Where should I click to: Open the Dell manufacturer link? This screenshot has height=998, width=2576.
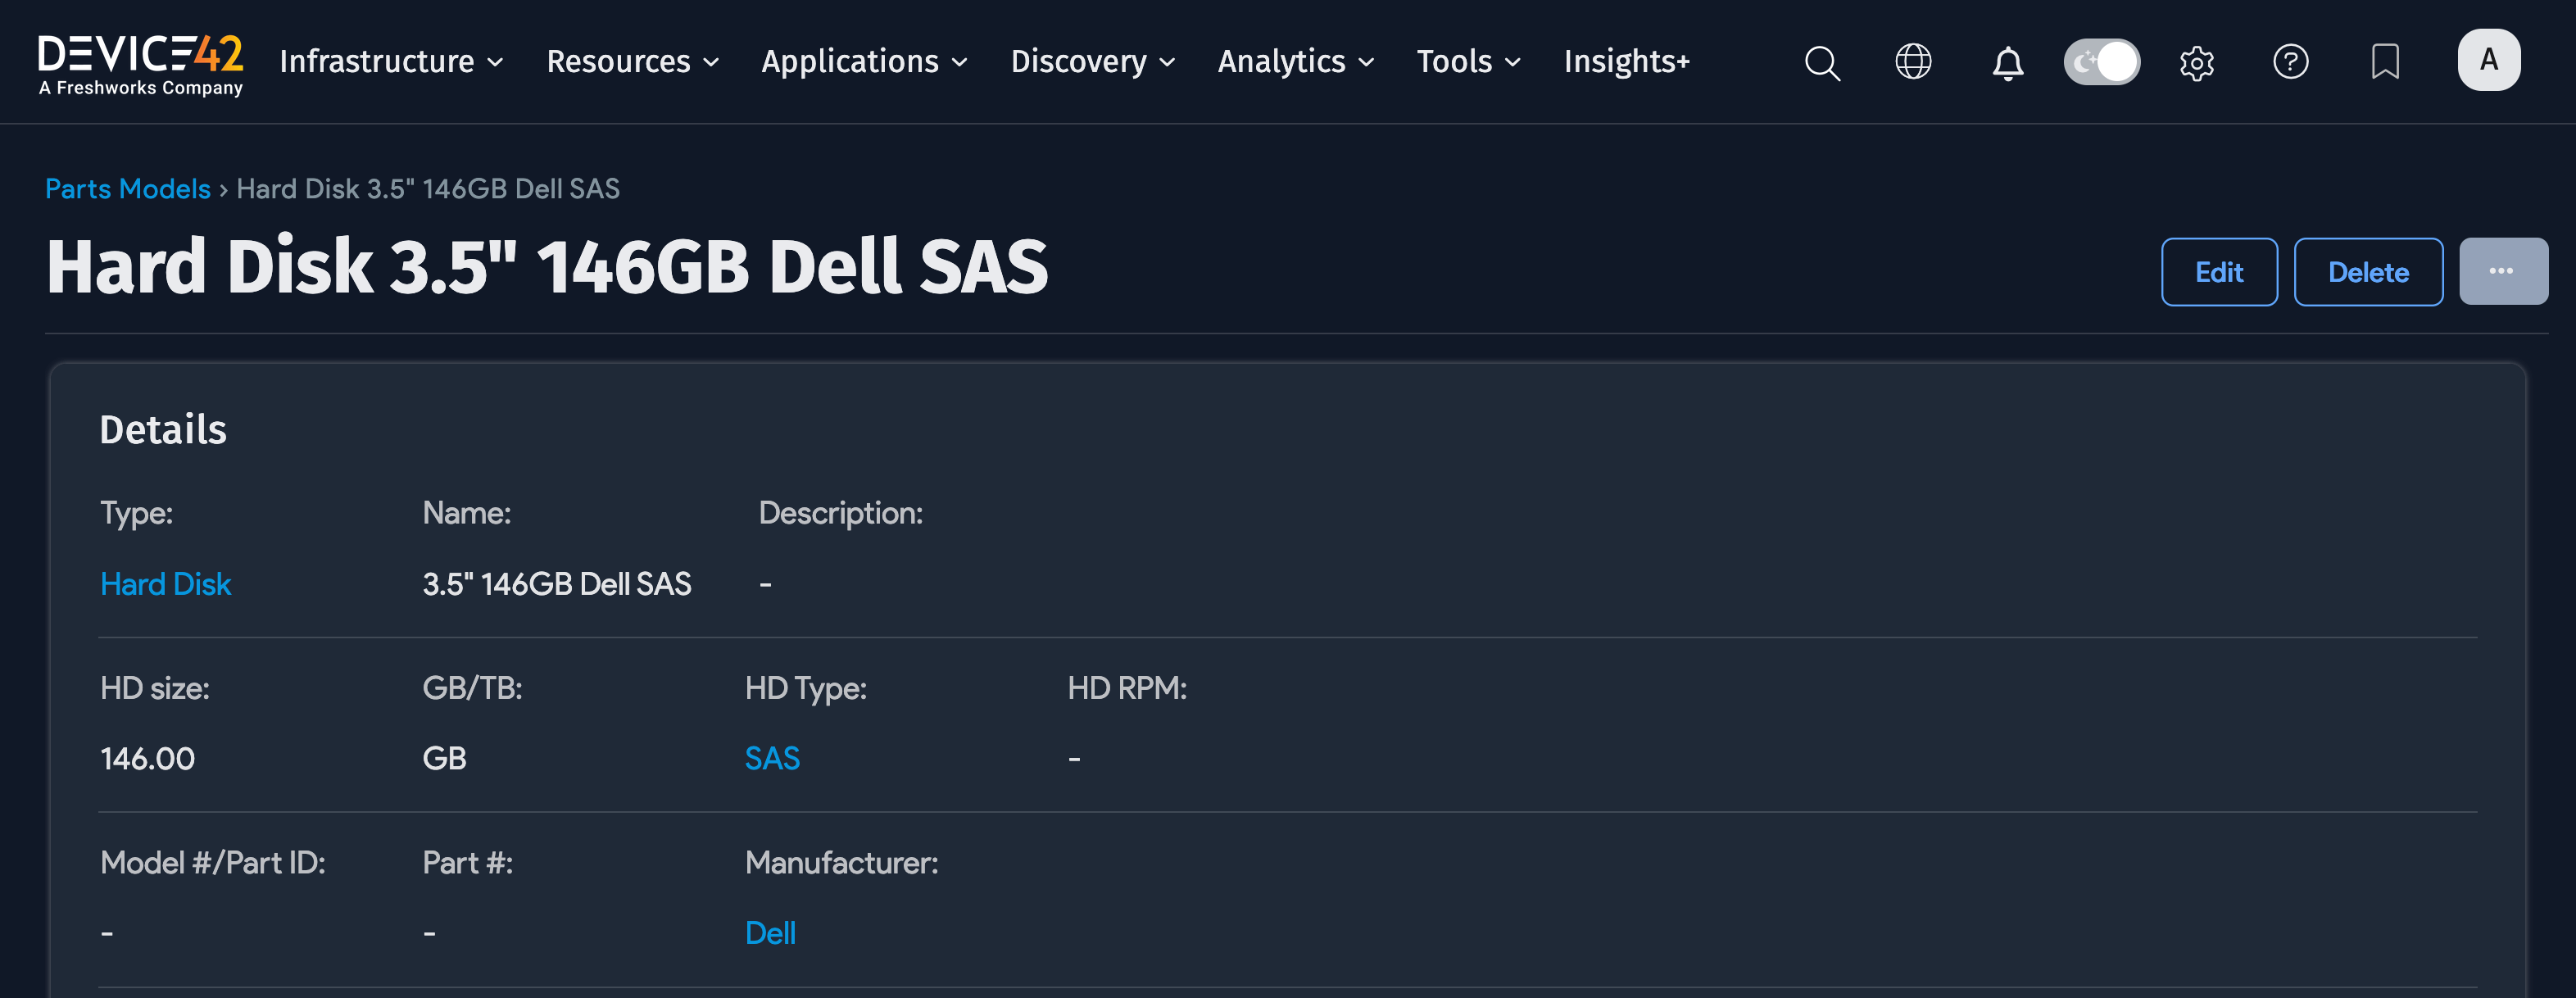coord(770,933)
